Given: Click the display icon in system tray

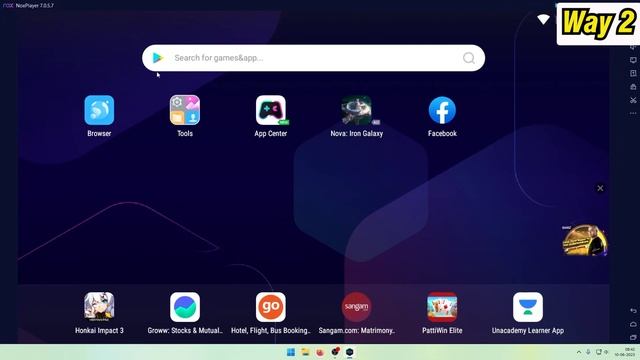Looking at the screenshot, I should pyautogui.click(x=599, y=352).
